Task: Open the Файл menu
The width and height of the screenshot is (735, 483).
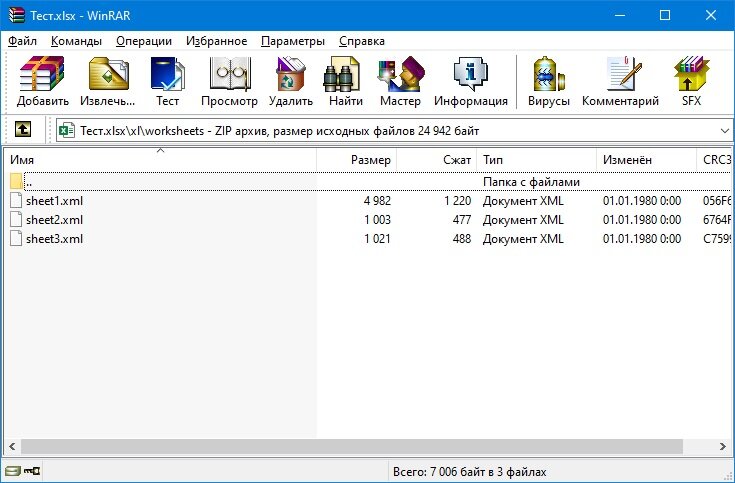Action: click(x=22, y=41)
